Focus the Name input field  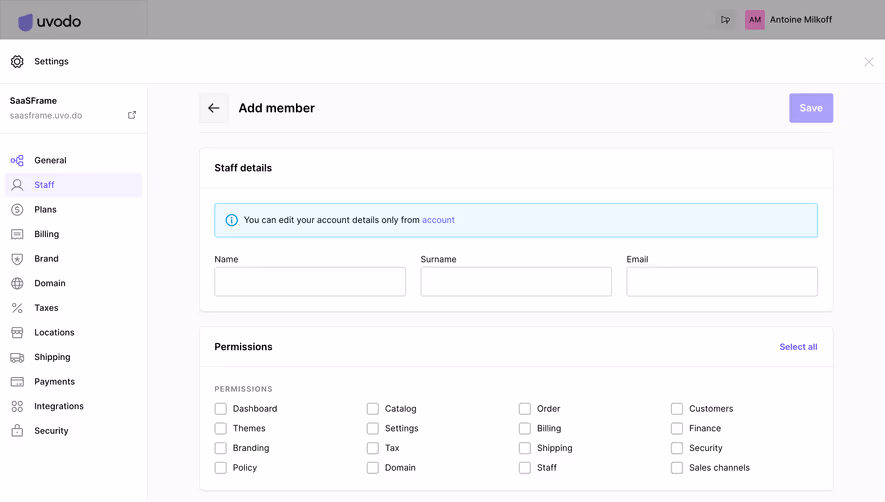(310, 282)
